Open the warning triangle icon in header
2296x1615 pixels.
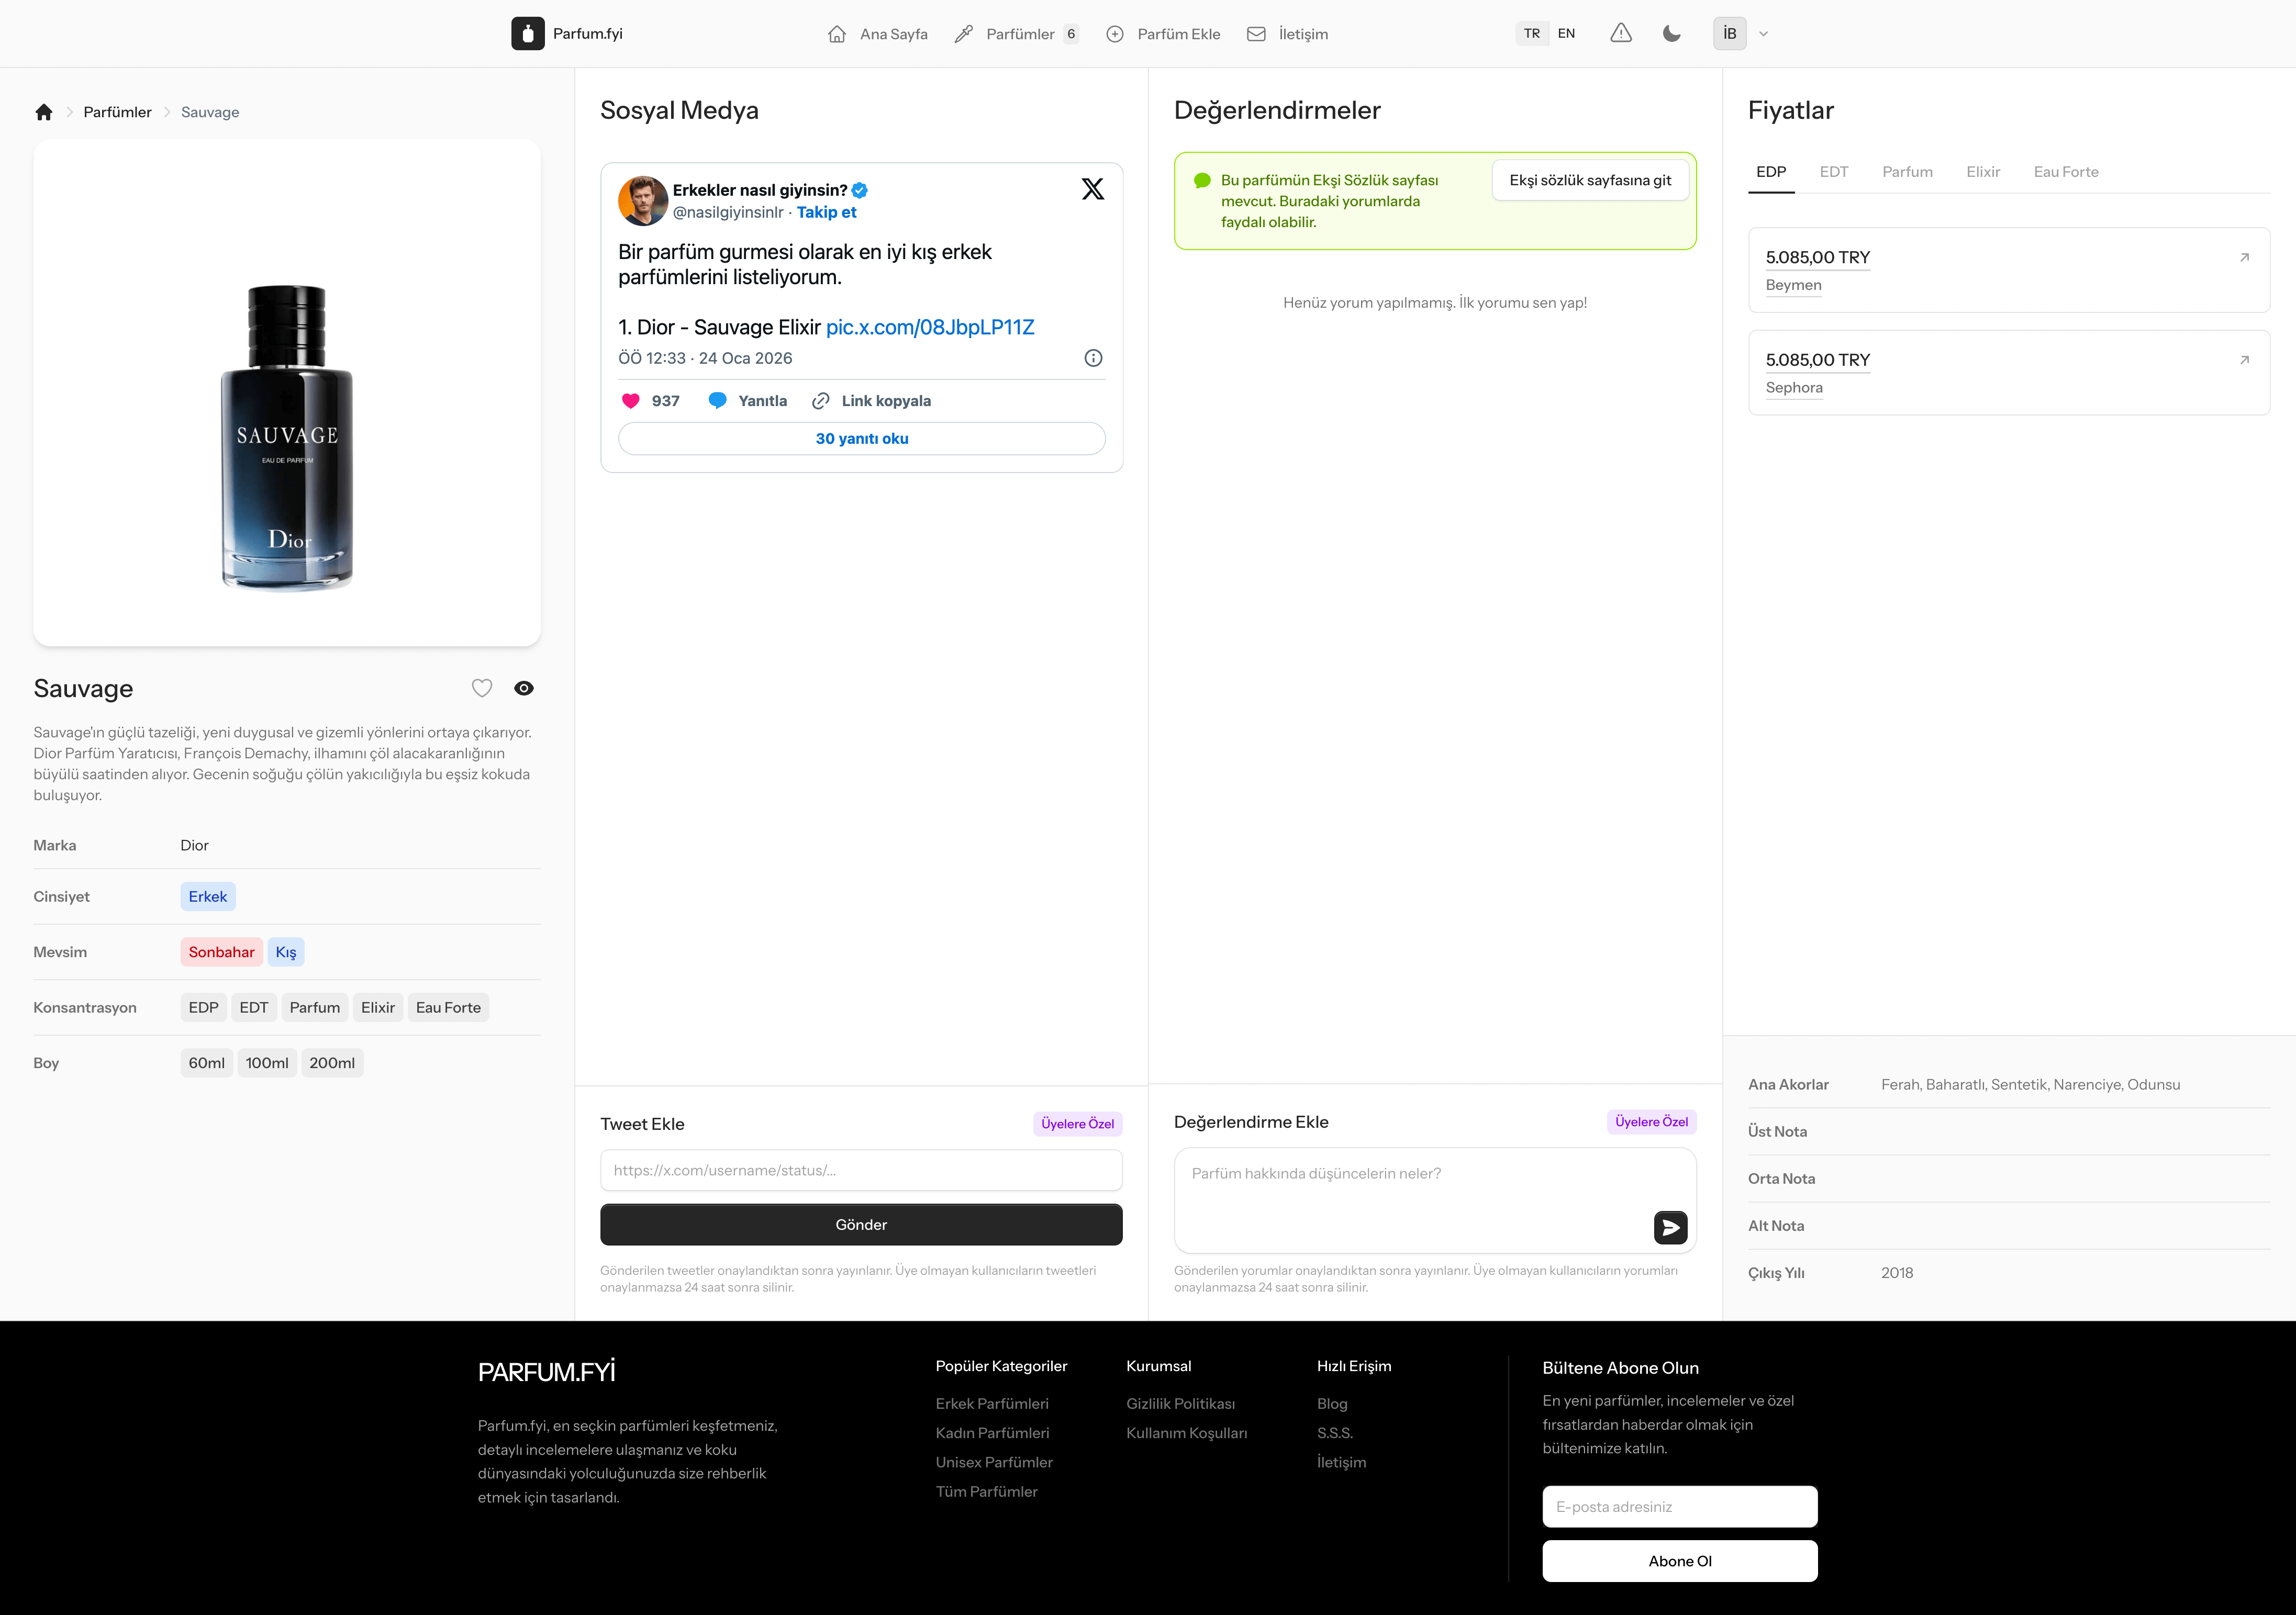1621,33
